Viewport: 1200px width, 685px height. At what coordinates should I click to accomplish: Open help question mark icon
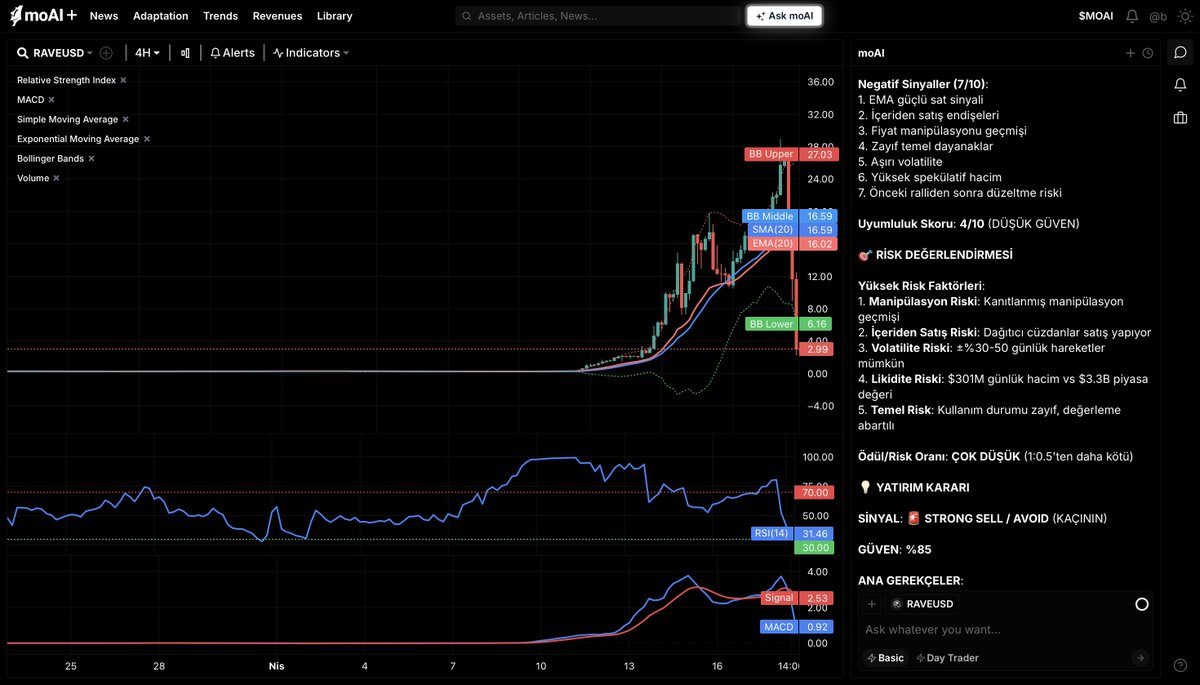tap(1180, 665)
